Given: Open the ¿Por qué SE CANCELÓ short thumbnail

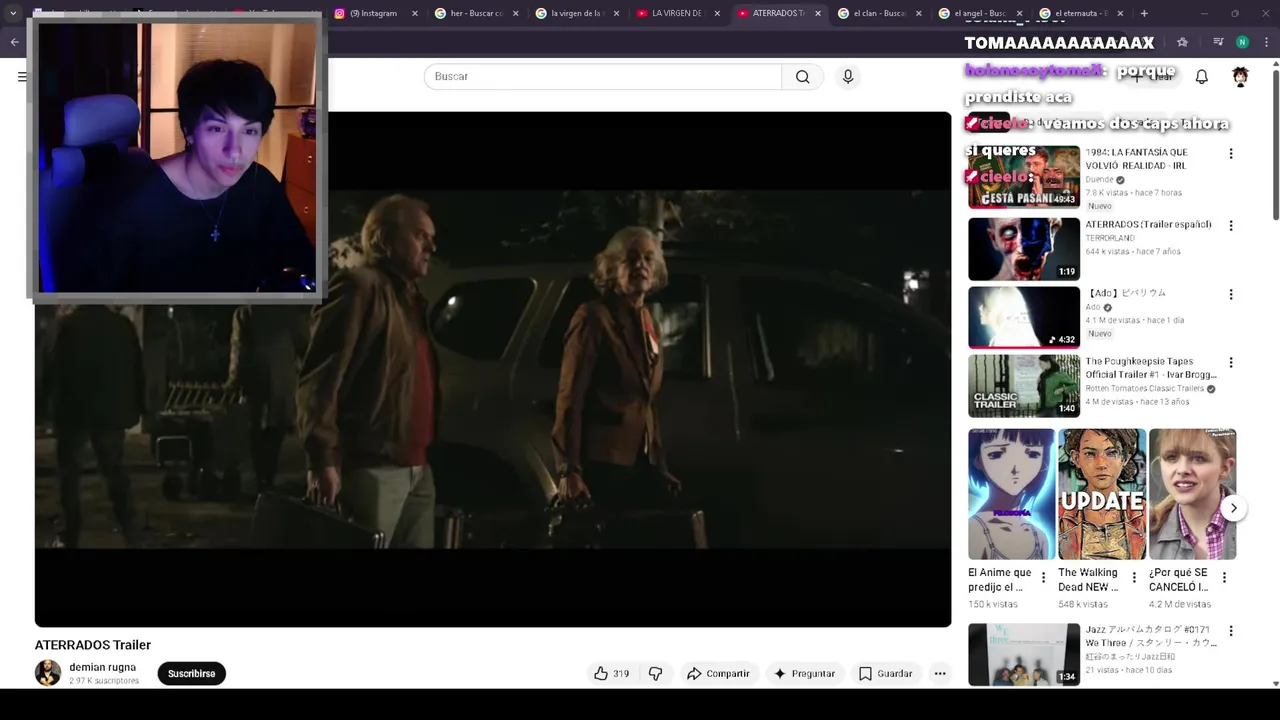Looking at the screenshot, I should click(x=1192, y=494).
